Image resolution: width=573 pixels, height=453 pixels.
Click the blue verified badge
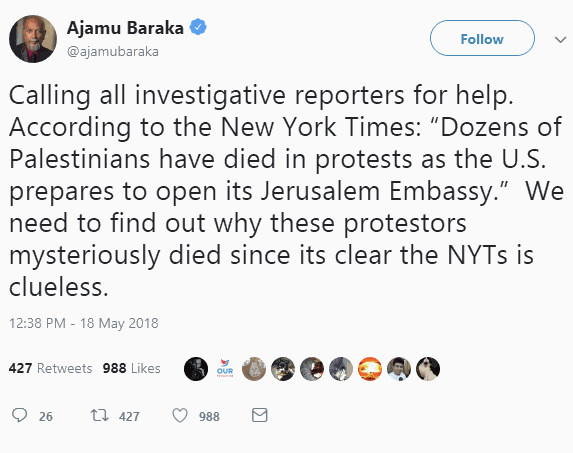point(198,27)
